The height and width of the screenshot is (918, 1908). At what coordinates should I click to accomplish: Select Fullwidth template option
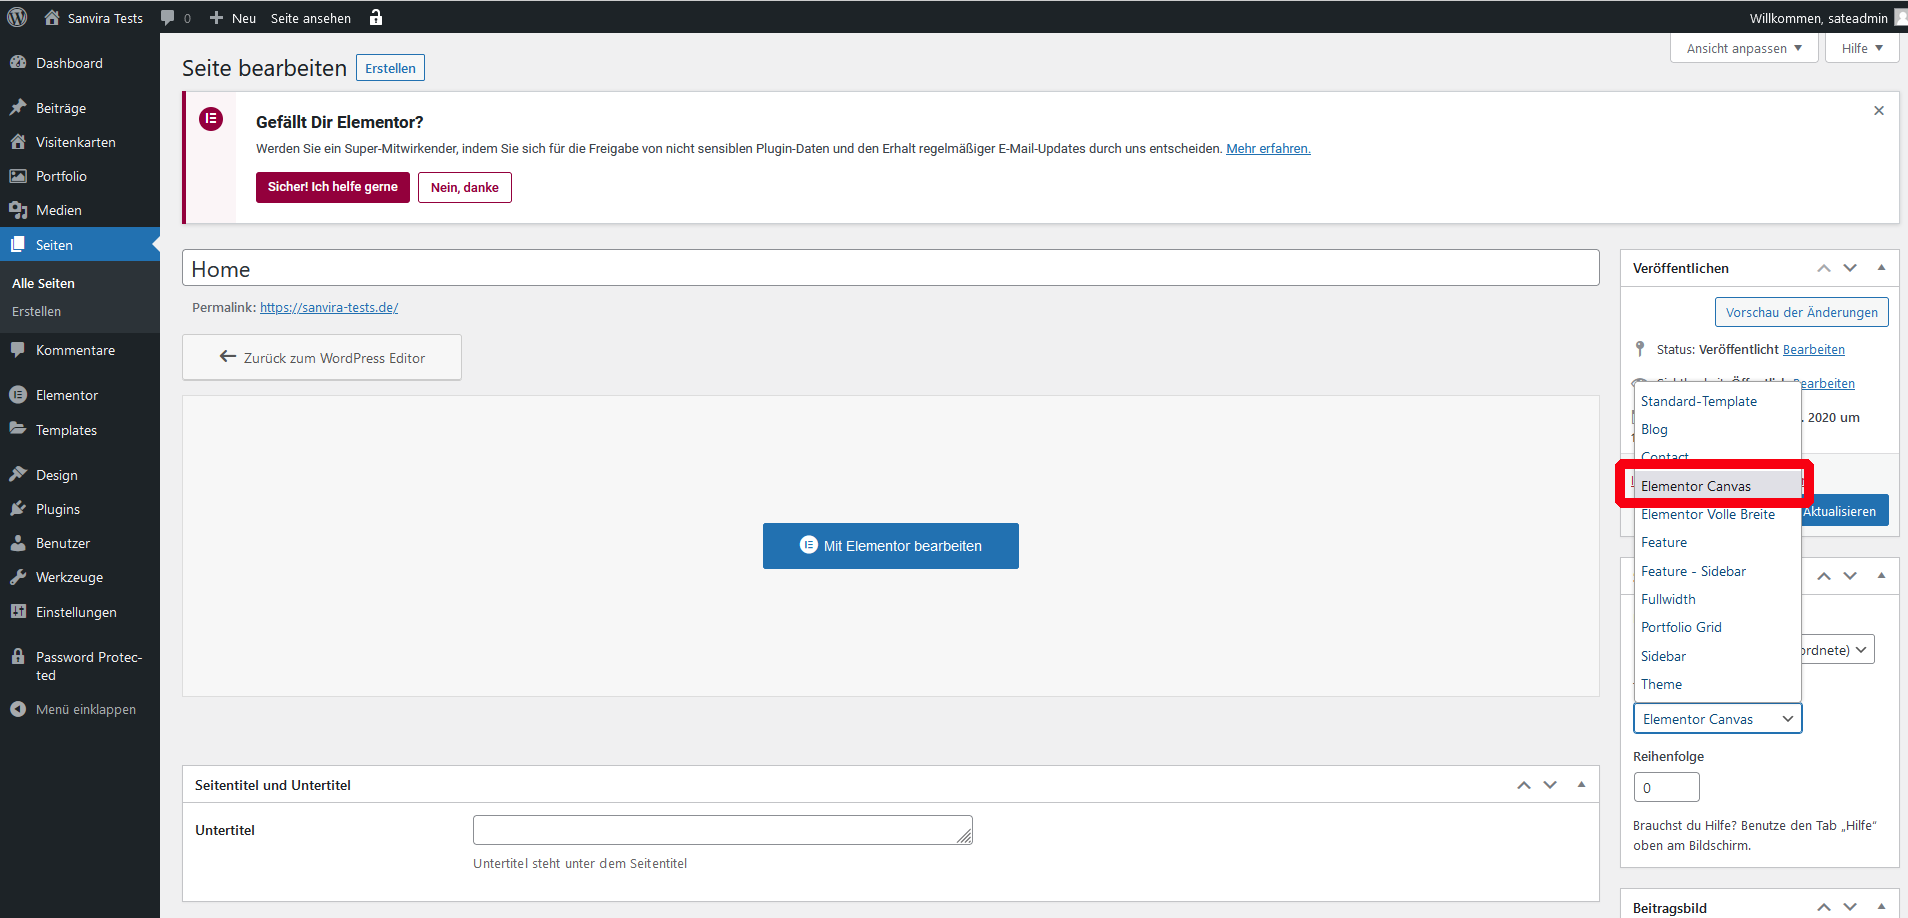pos(1717,599)
